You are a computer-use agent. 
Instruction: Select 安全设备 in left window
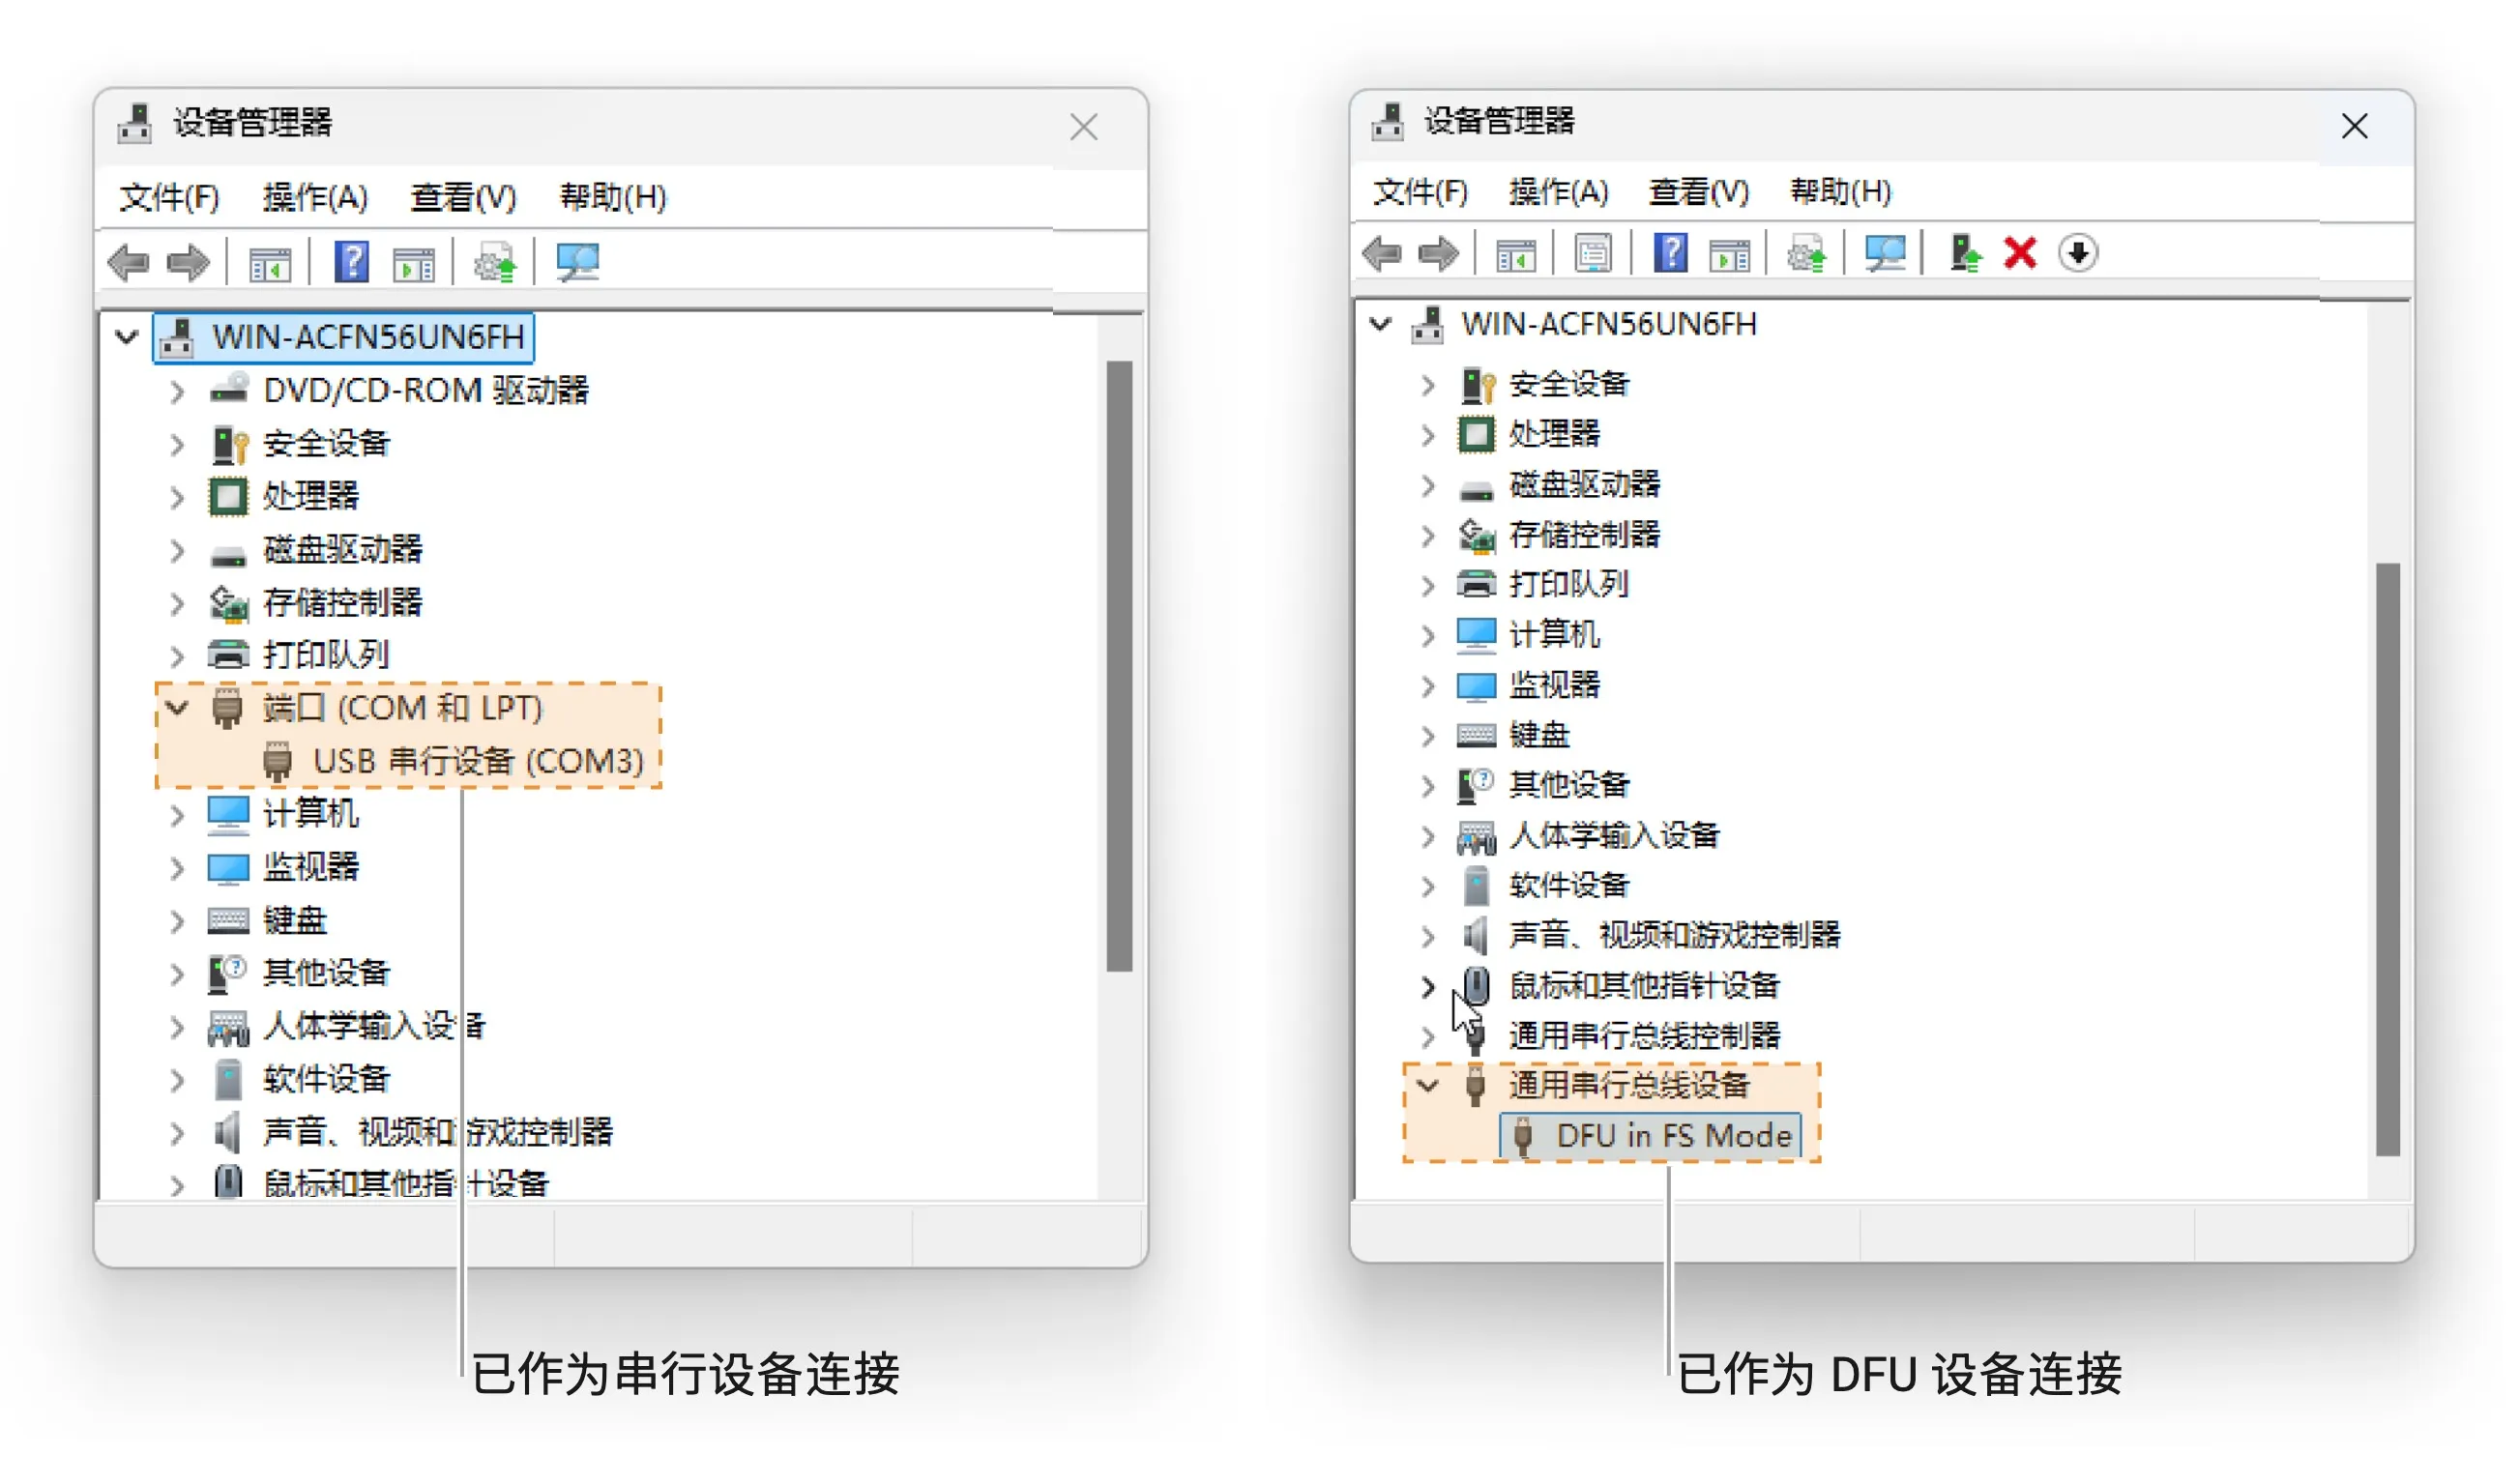pyautogui.click(x=326, y=444)
